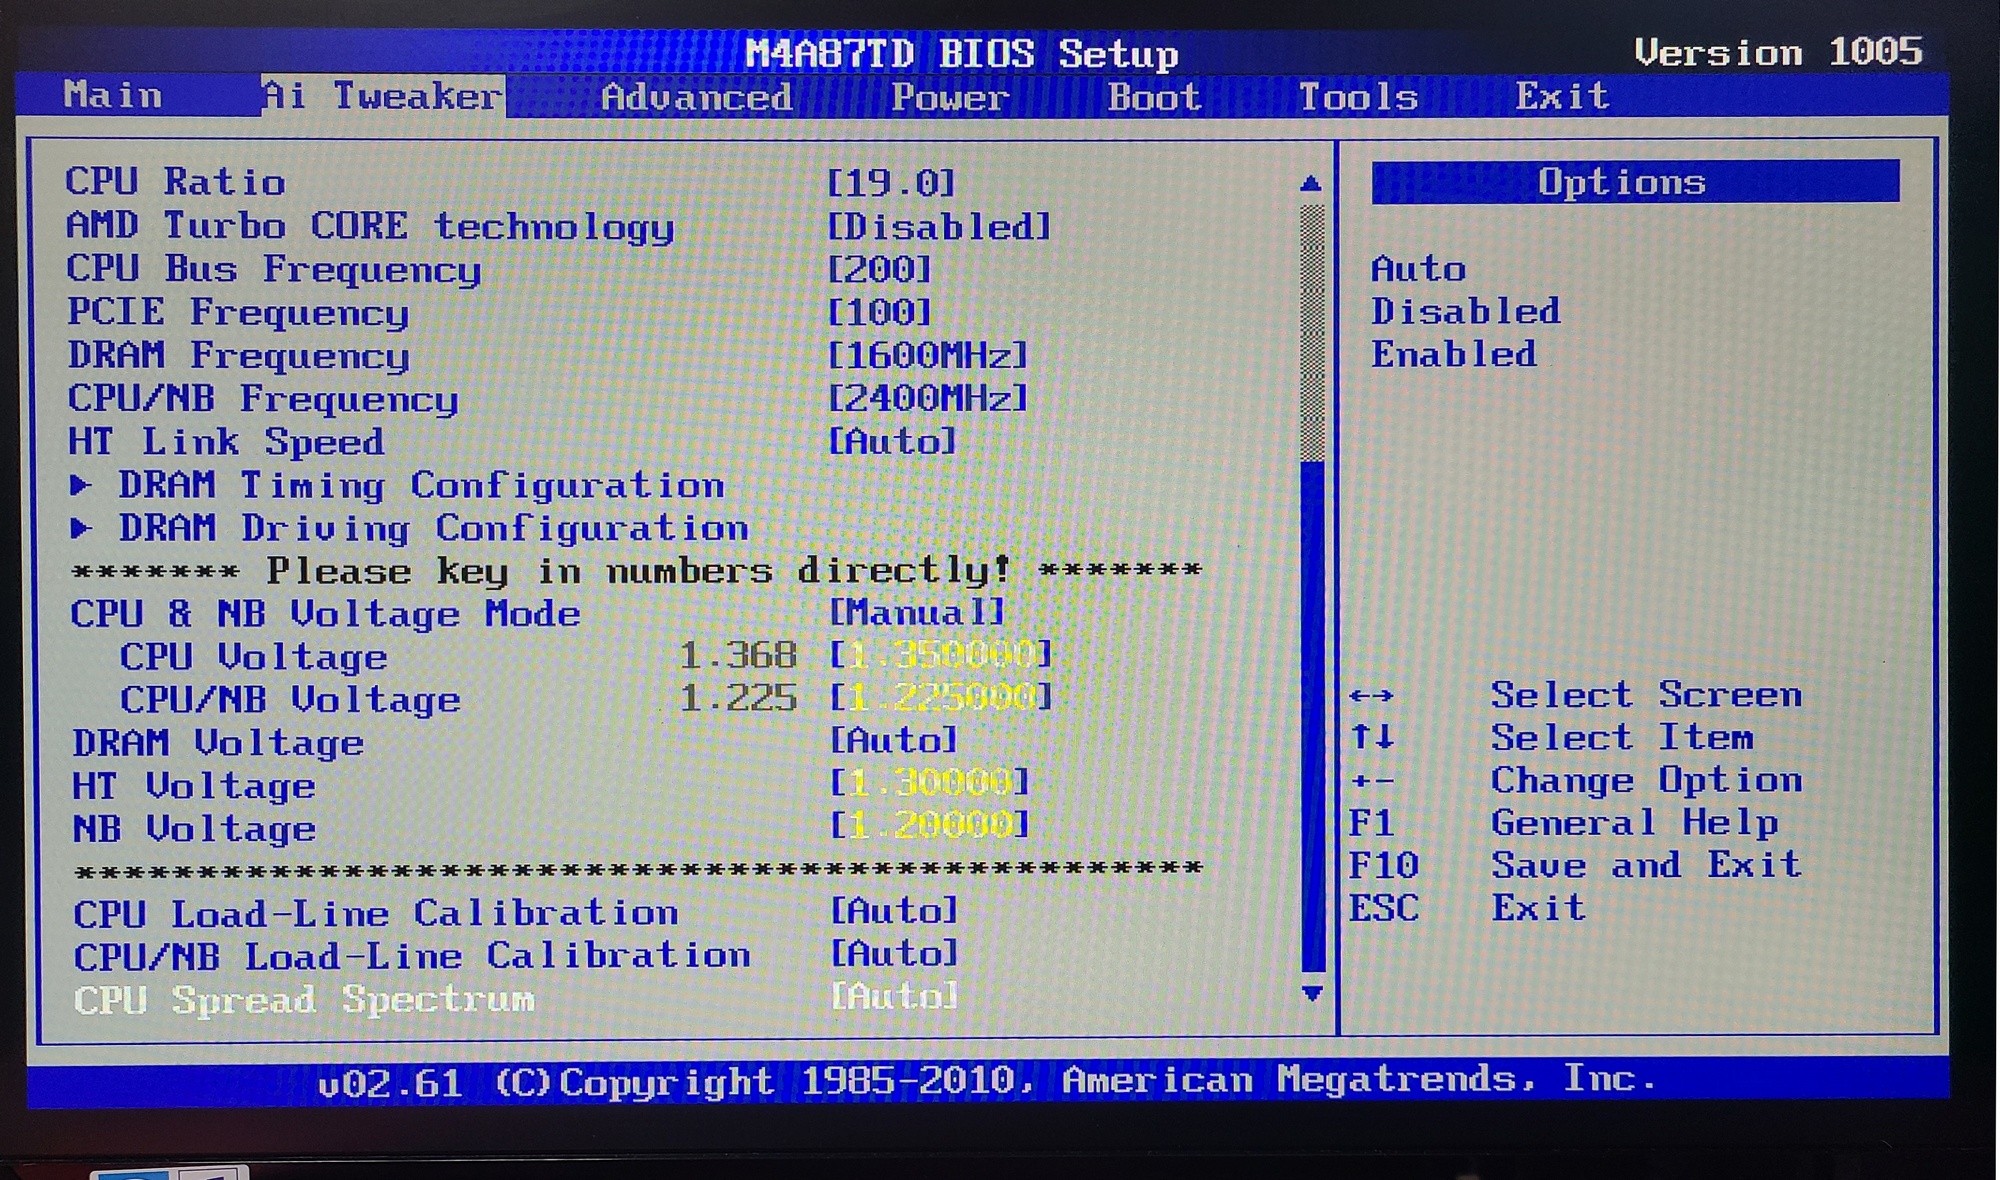Change the CPU & NB Voltage Mode value

pos(916,612)
